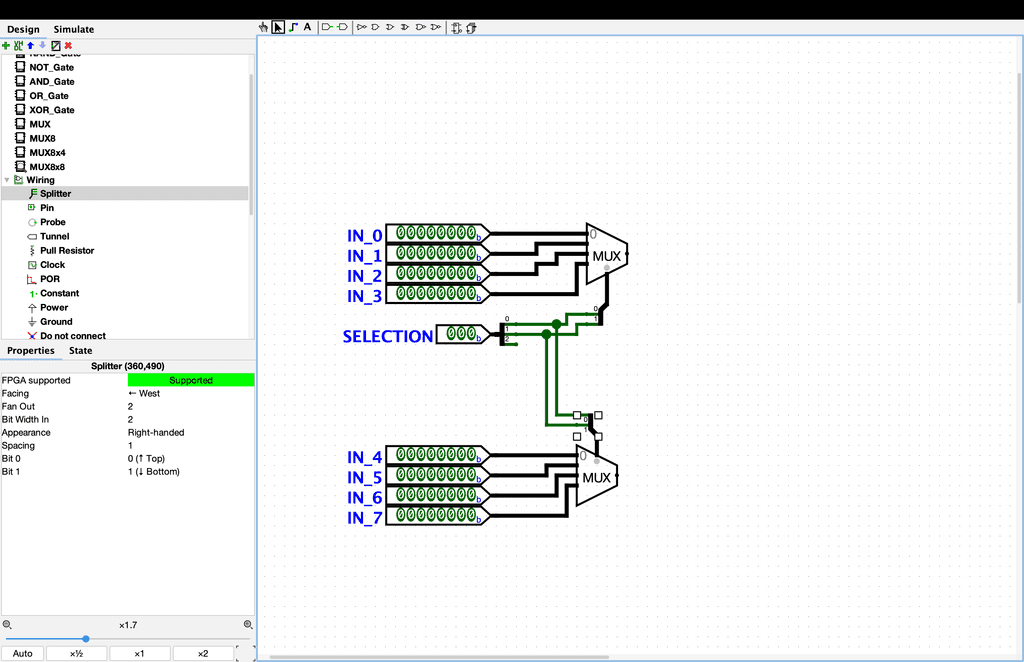Select the MUX8x4 circuit in tree
Image resolution: width=1024 pixels, height=662 pixels.
47,153
